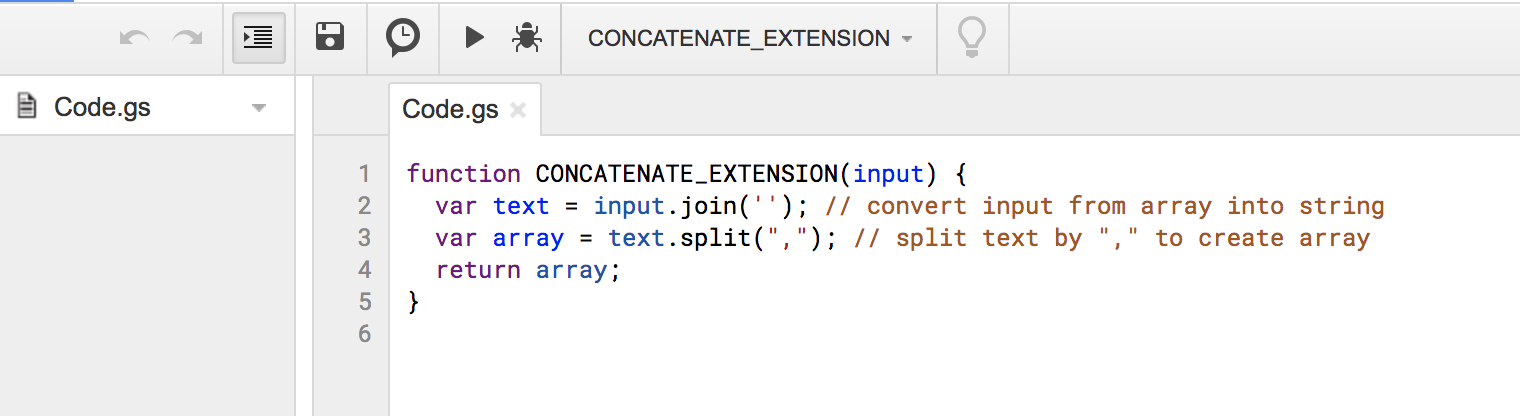Select Code.gs in the file sidebar
This screenshot has height=416, width=1520.
tap(102, 107)
